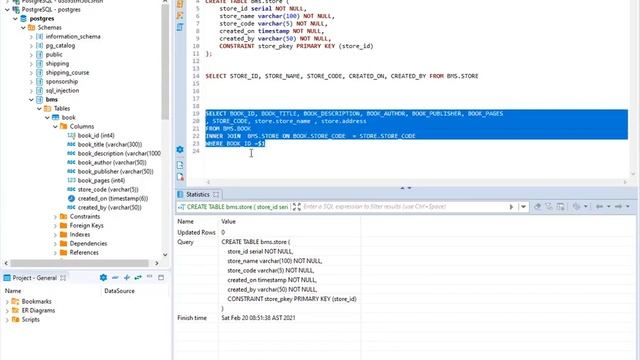Click the load SQL script file icon
This screenshot has height=360, width=640.
pyautogui.click(x=180, y=165)
